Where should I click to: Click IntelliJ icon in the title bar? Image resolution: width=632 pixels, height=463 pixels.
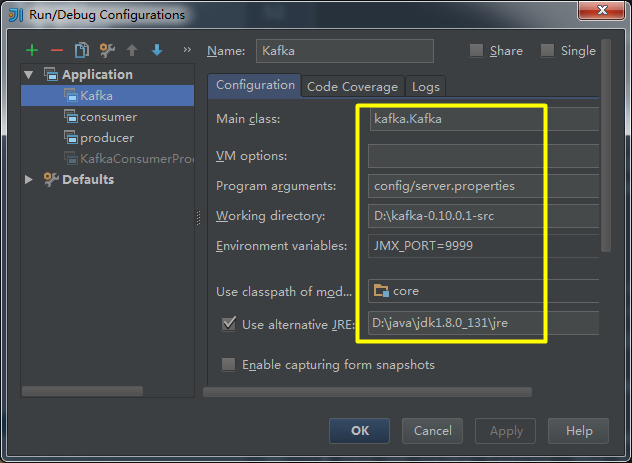point(16,15)
